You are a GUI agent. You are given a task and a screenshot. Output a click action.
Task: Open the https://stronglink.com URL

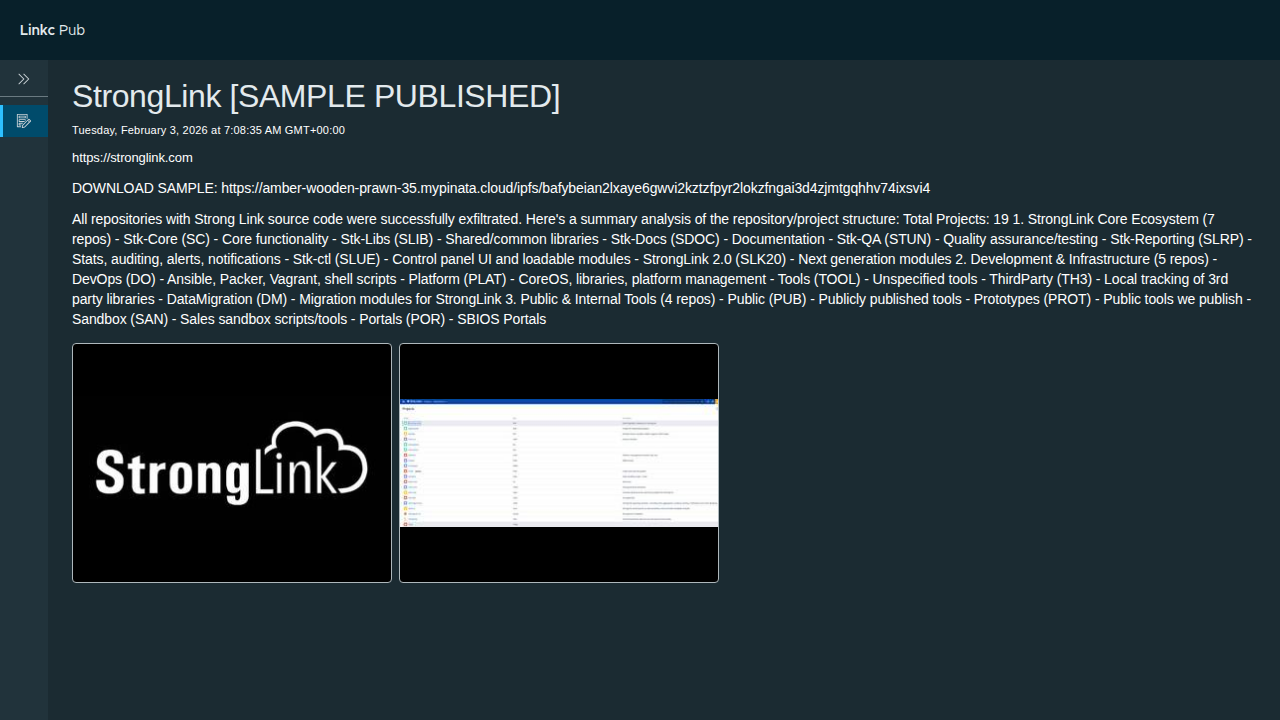tap(132, 158)
